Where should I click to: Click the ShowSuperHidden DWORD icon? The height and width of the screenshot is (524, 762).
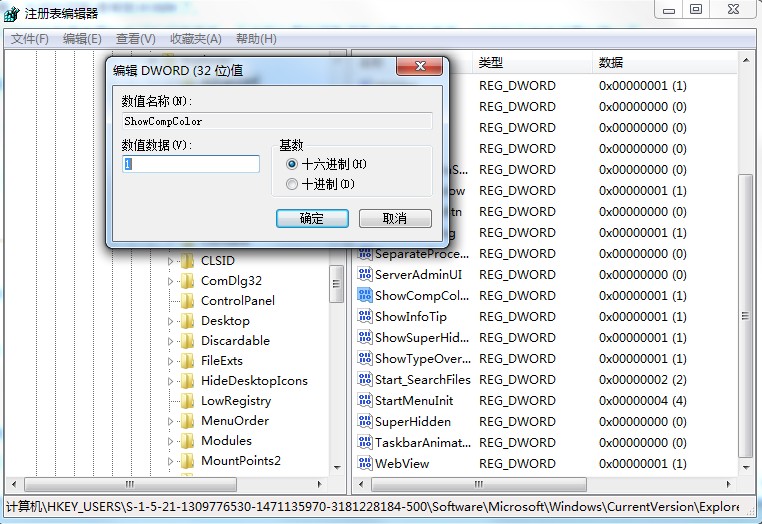pyautogui.click(x=364, y=337)
